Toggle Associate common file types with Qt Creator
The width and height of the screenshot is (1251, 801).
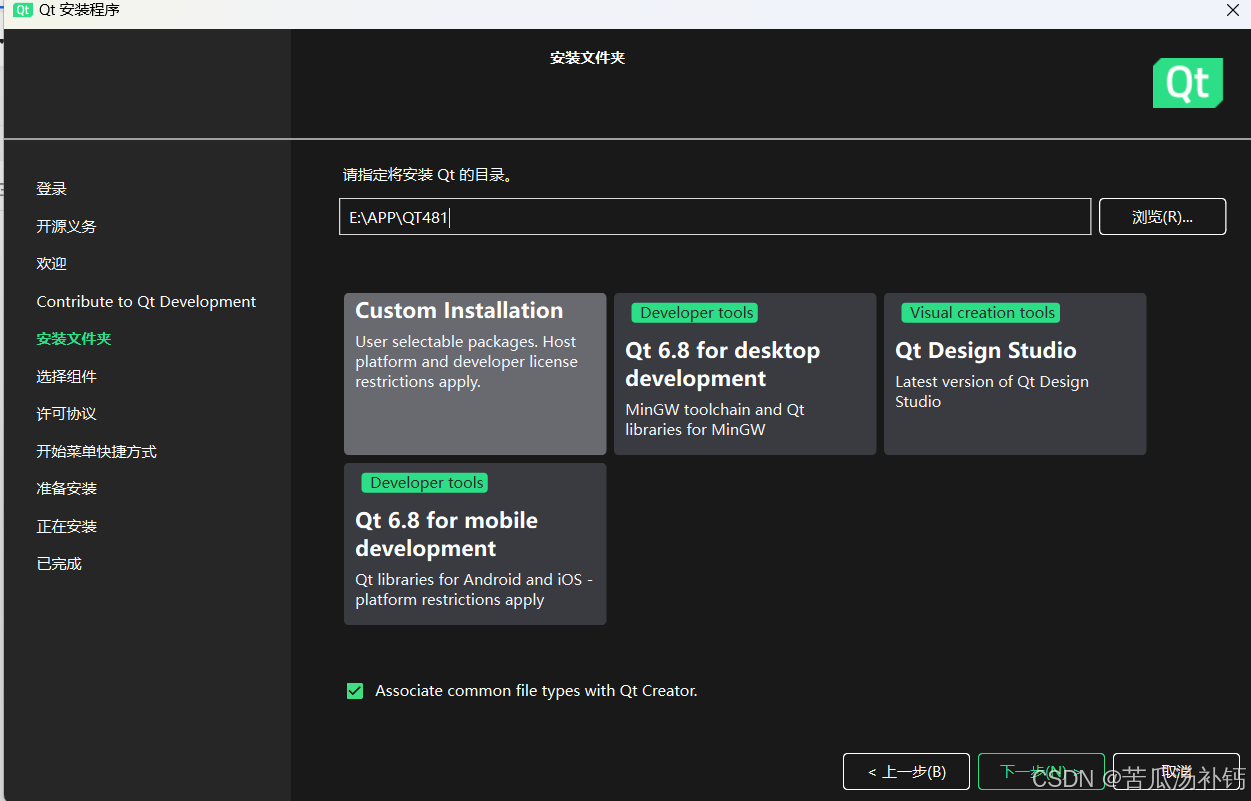[355, 691]
